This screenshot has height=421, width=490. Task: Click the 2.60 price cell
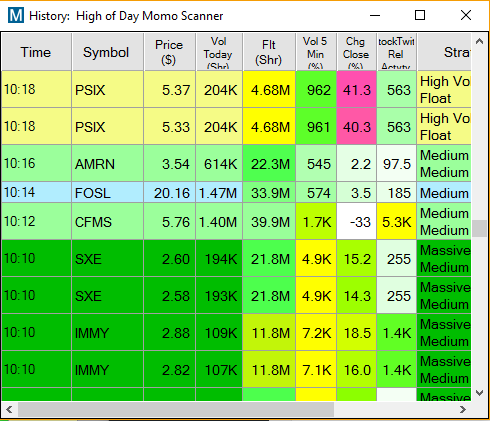point(170,259)
